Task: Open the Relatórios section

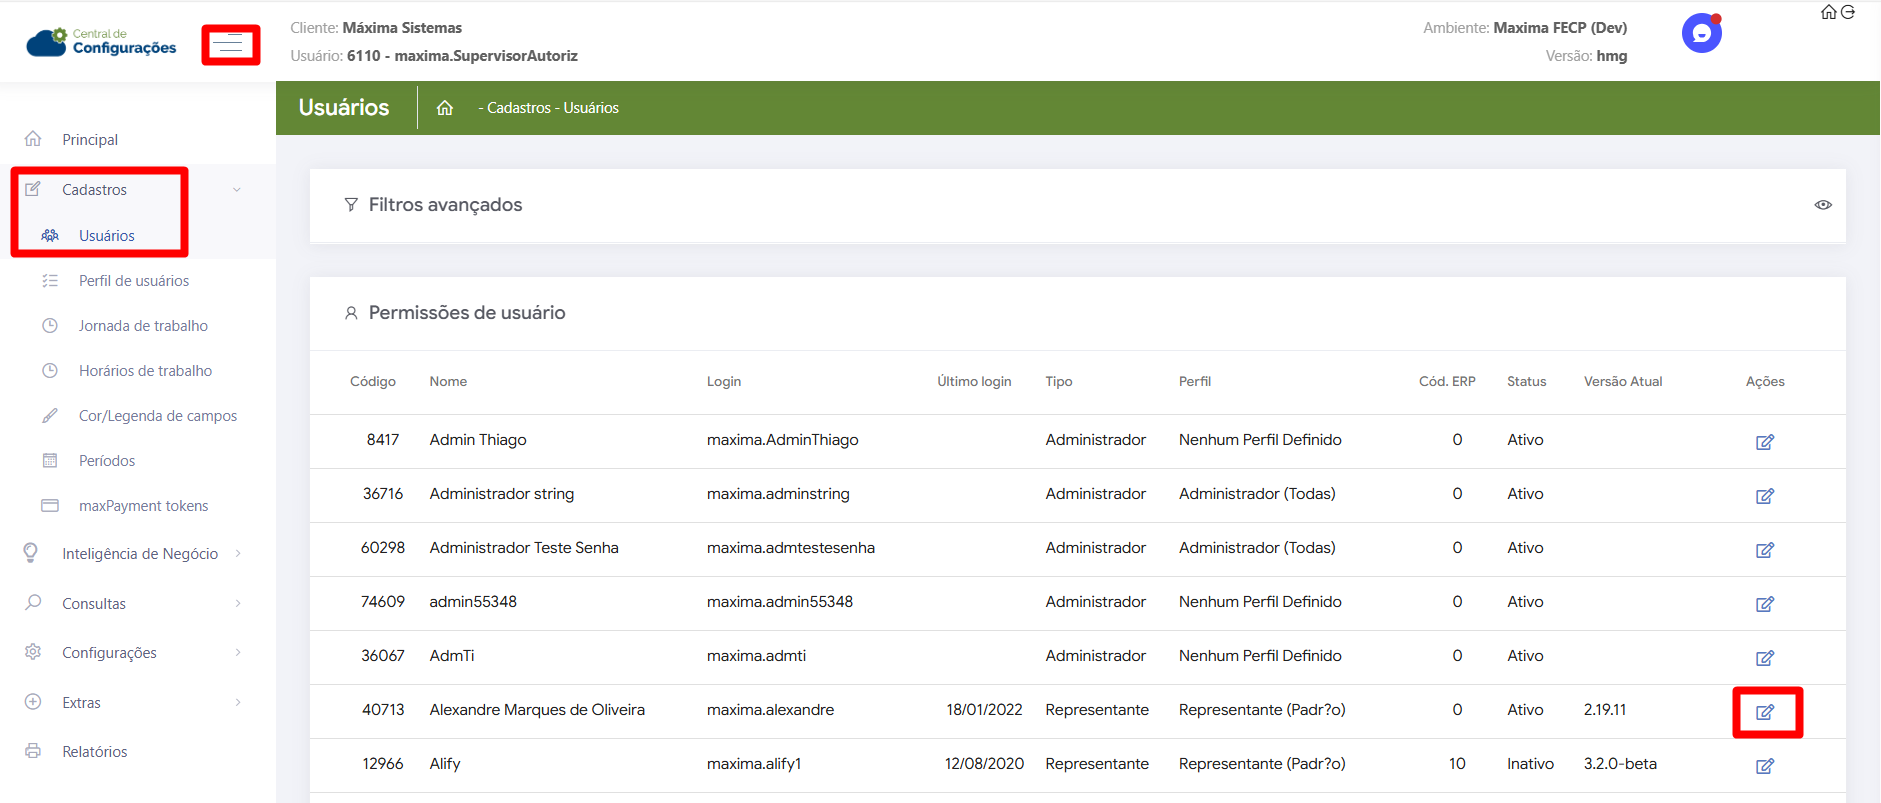Action: (x=95, y=752)
